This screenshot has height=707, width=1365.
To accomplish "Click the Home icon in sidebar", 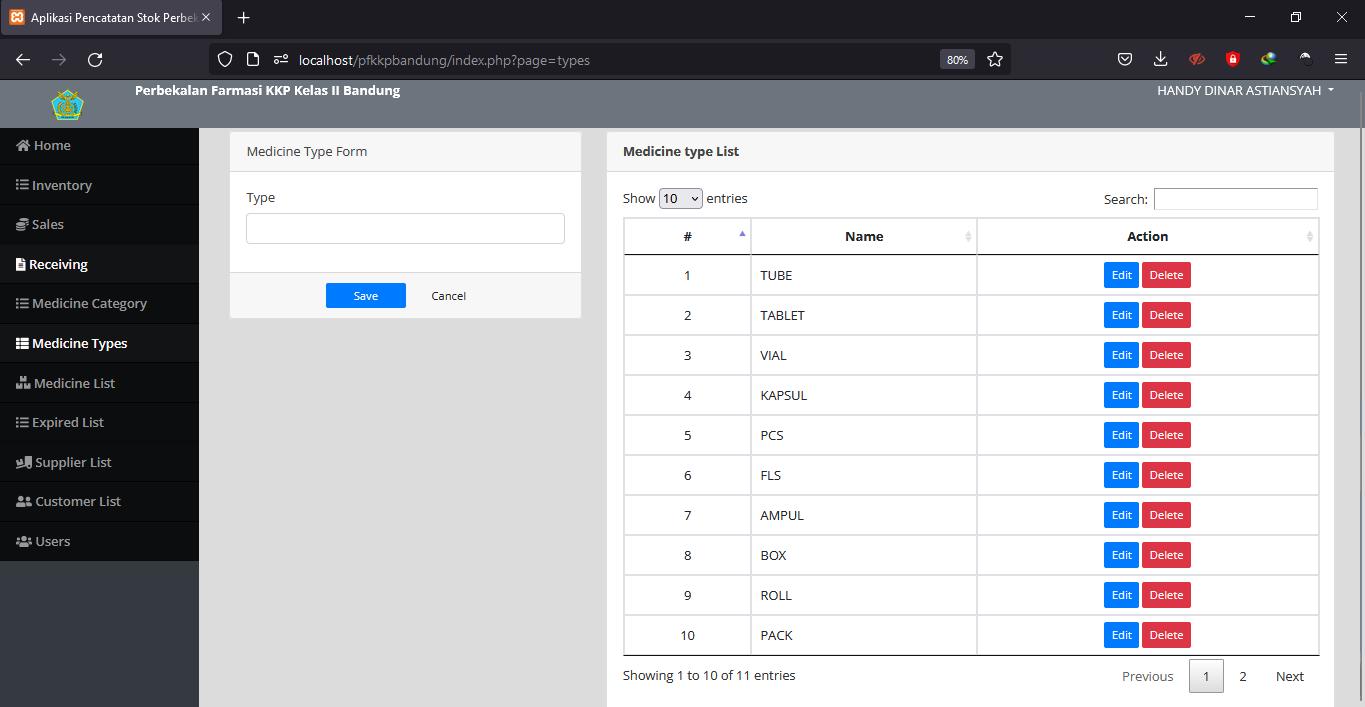I will click(x=23, y=146).
